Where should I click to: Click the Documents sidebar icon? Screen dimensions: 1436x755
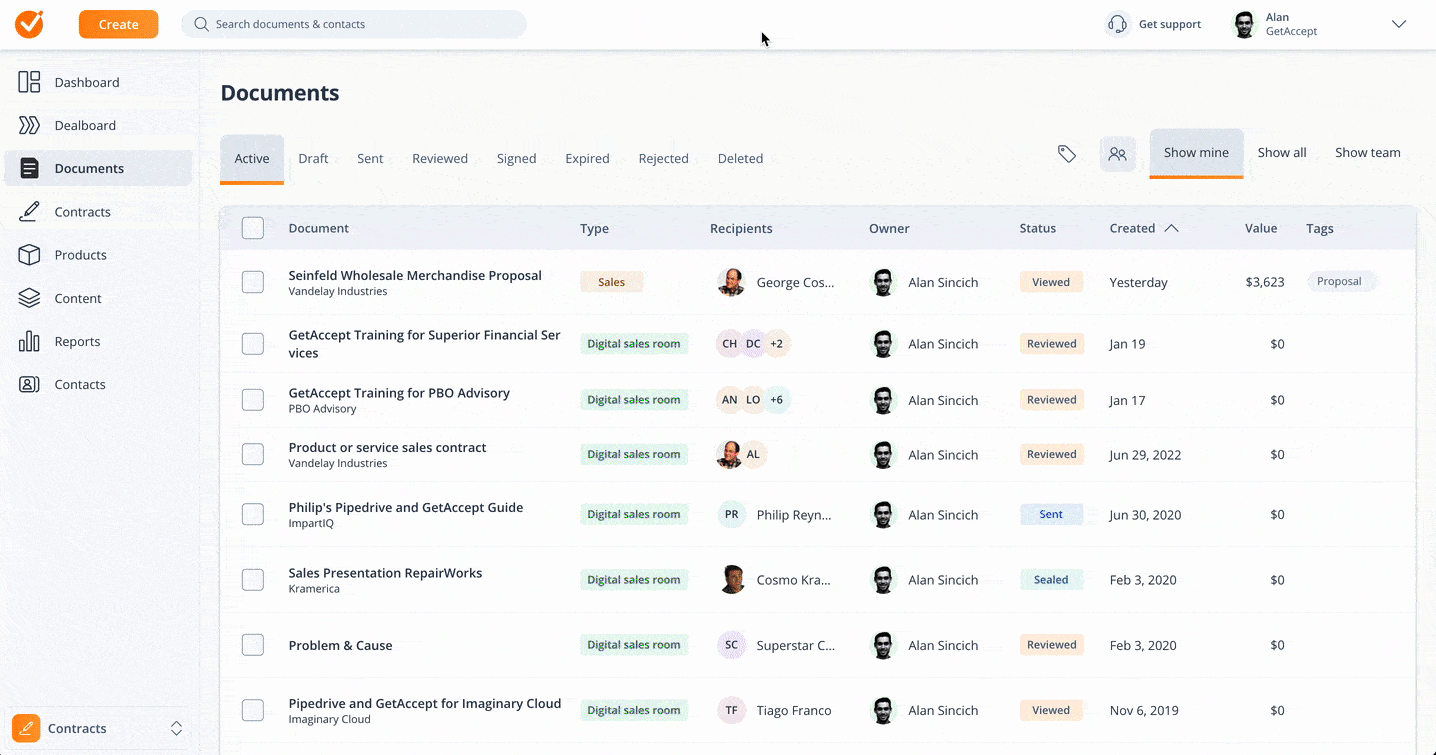pyautogui.click(x=30, y=168)
